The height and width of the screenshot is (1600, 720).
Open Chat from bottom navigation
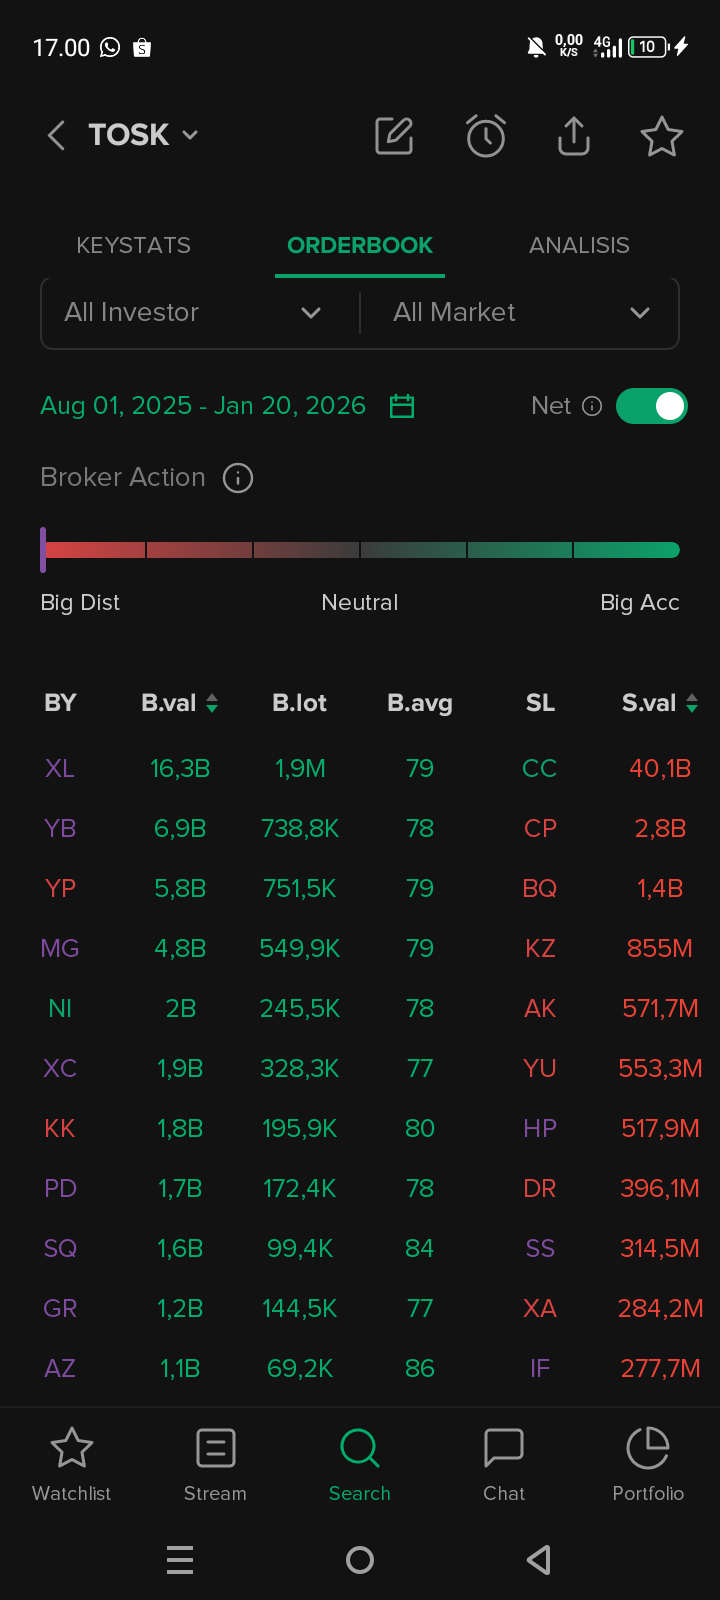tap(504, 1464)
